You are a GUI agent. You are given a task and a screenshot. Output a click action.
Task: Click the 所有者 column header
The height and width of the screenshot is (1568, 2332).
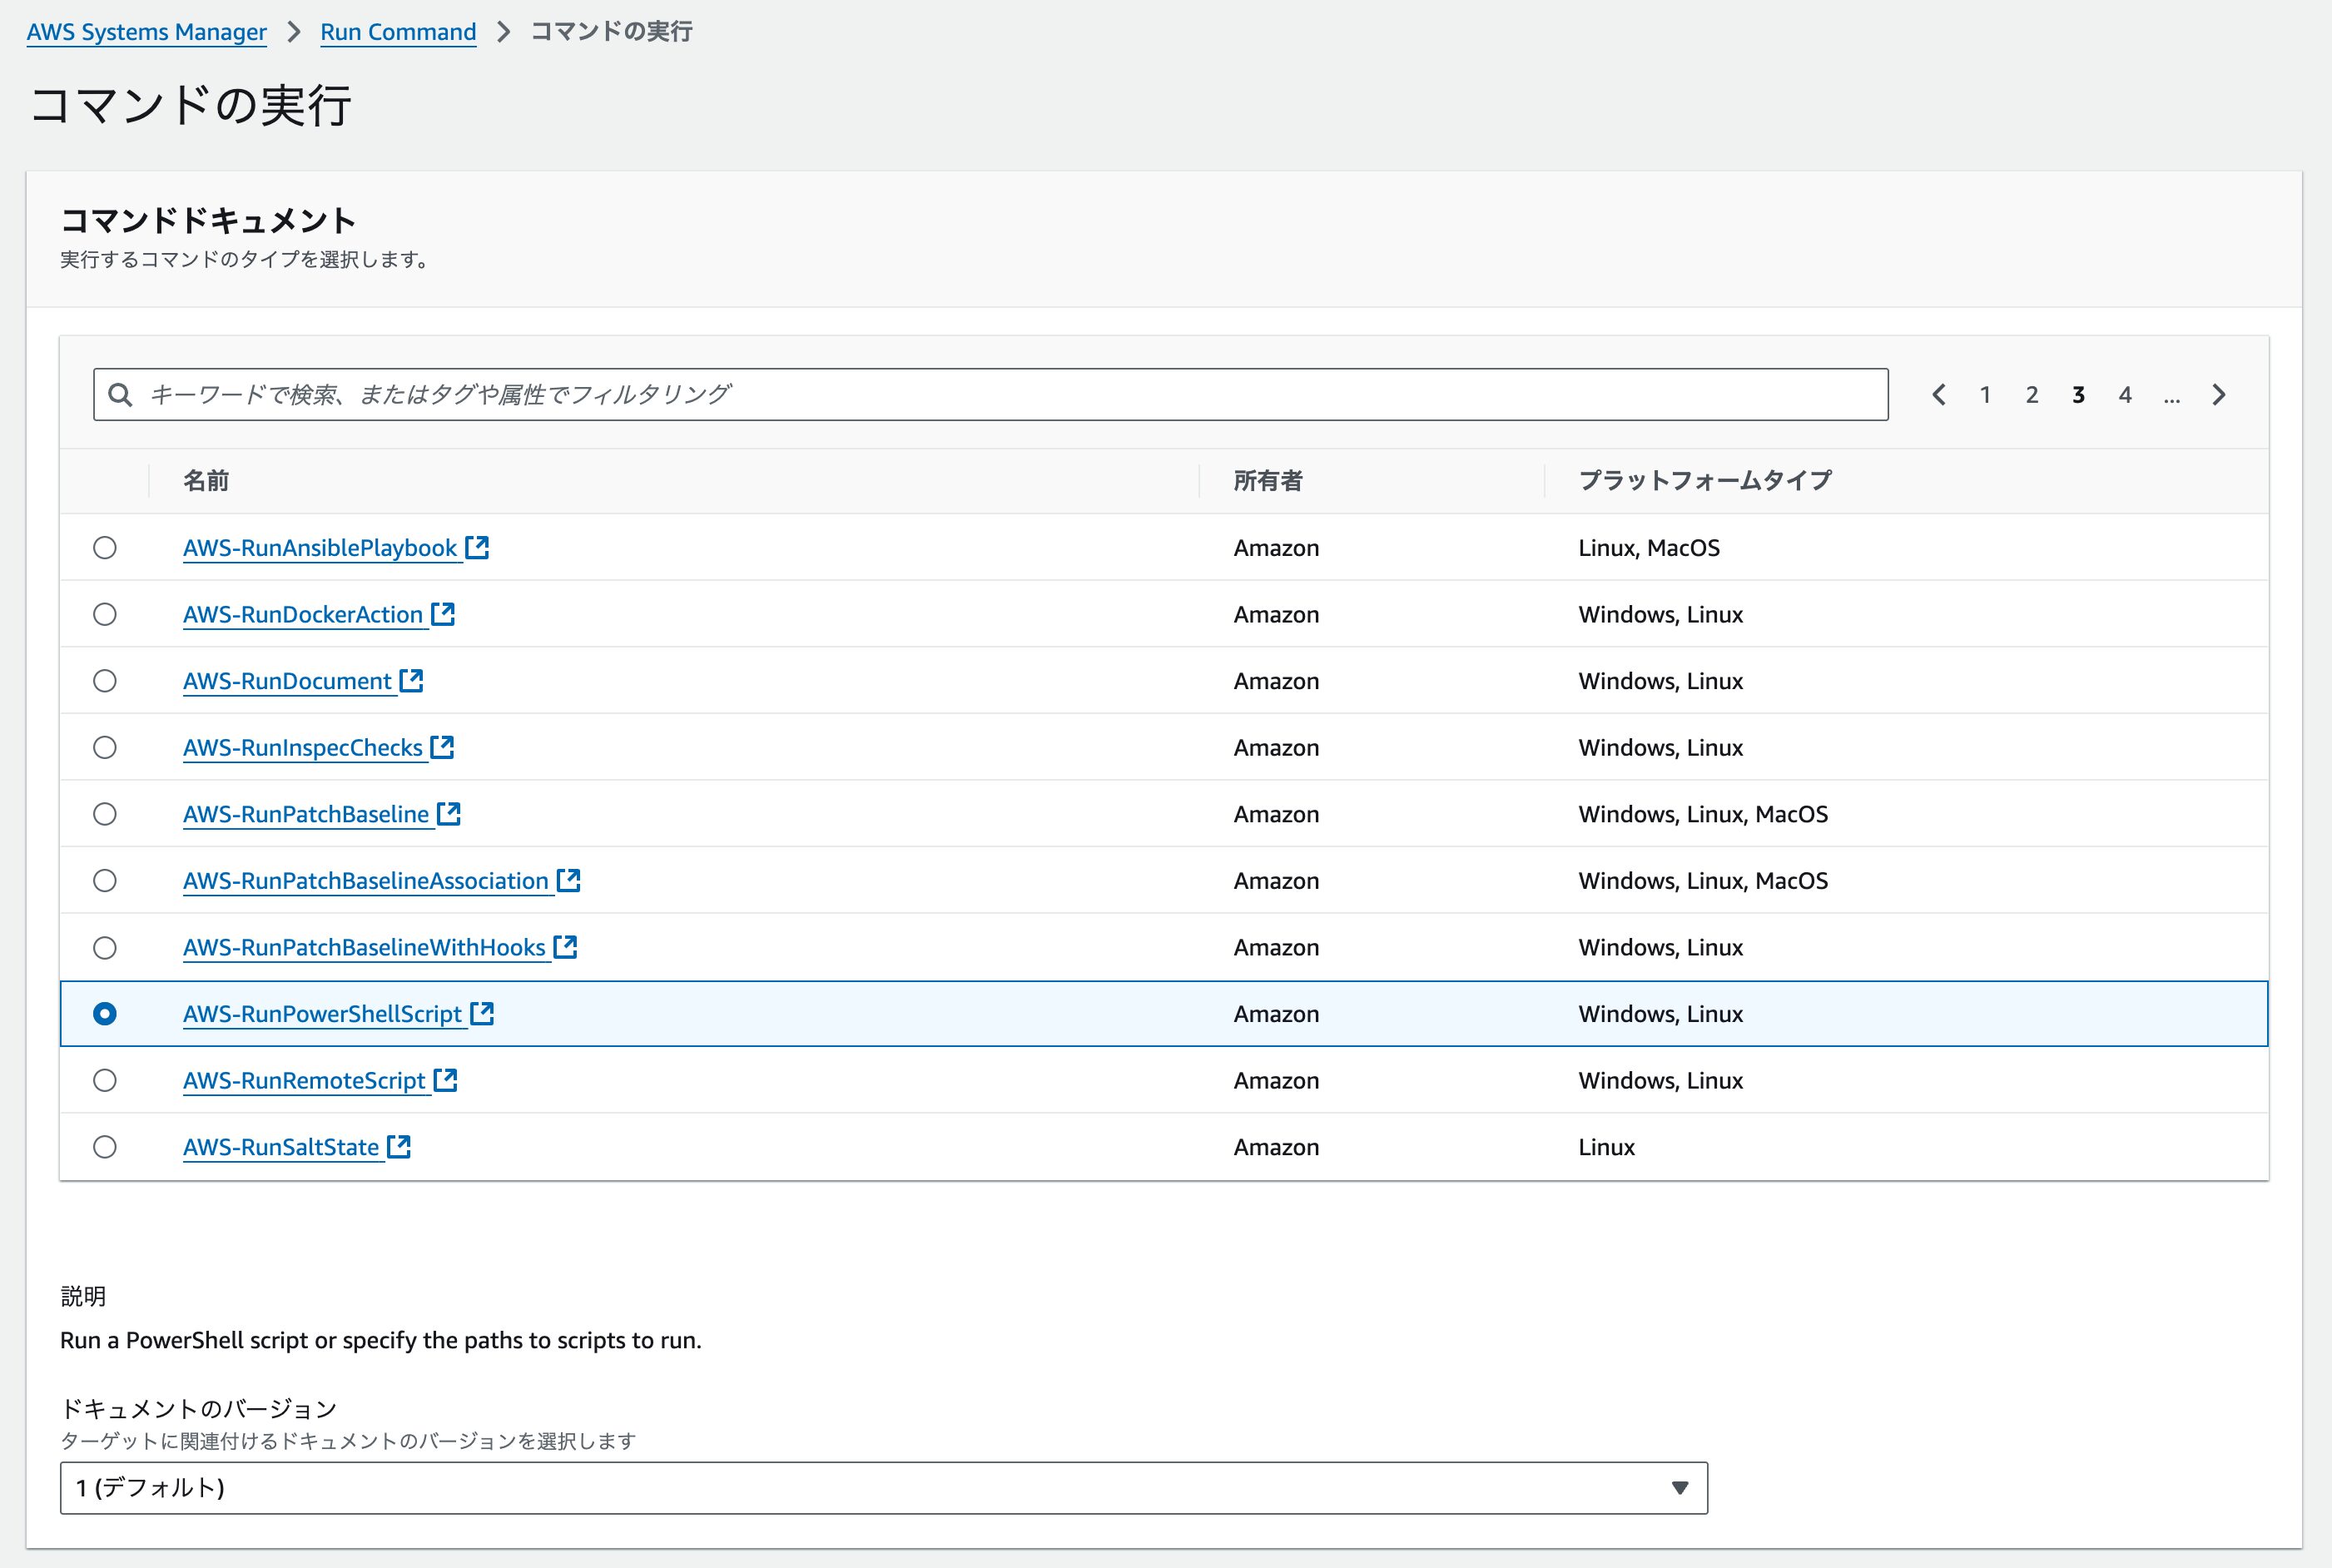1268,481
